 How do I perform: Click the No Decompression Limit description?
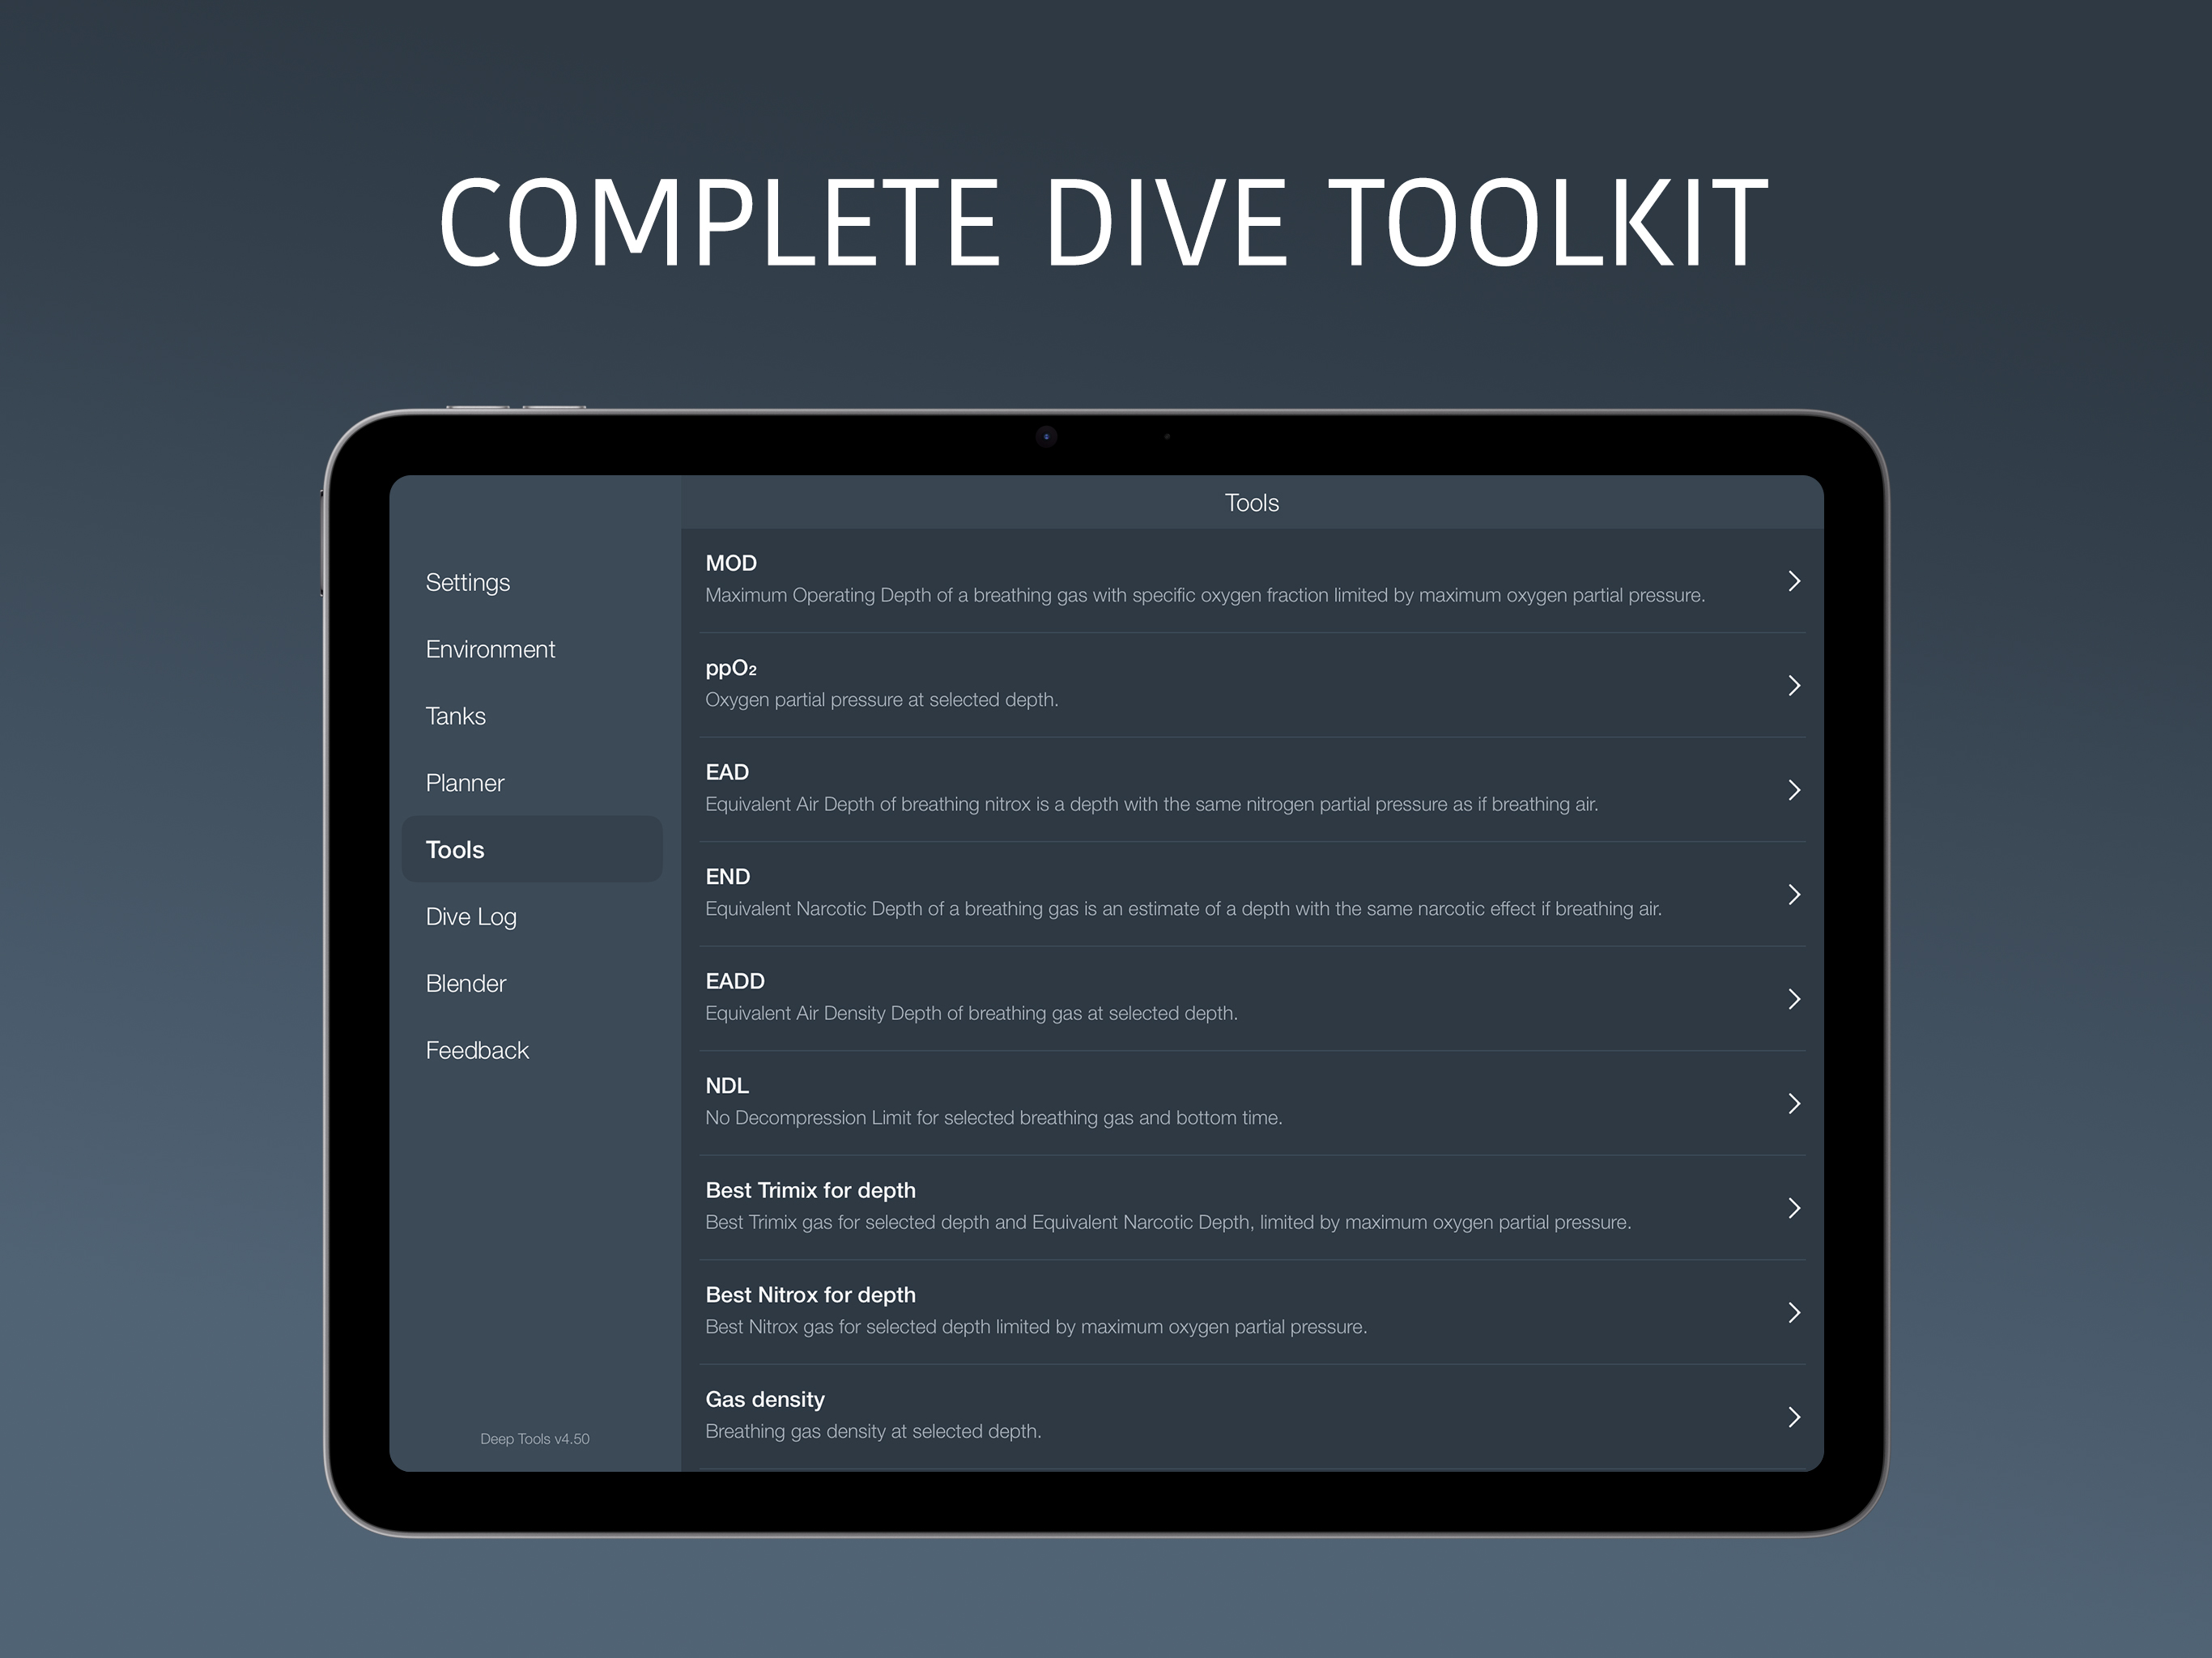coord(993,1118)
